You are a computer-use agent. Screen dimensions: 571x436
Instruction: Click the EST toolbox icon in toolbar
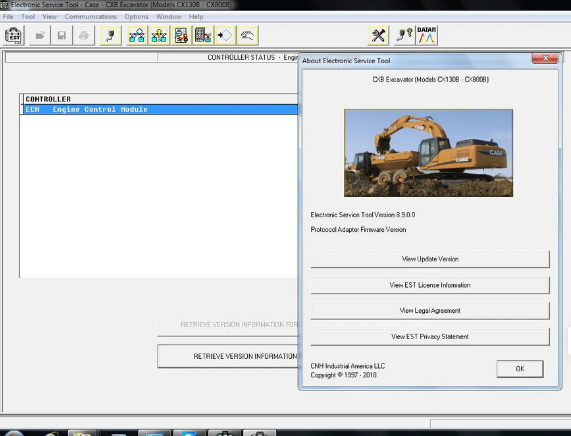click(13, 36)
